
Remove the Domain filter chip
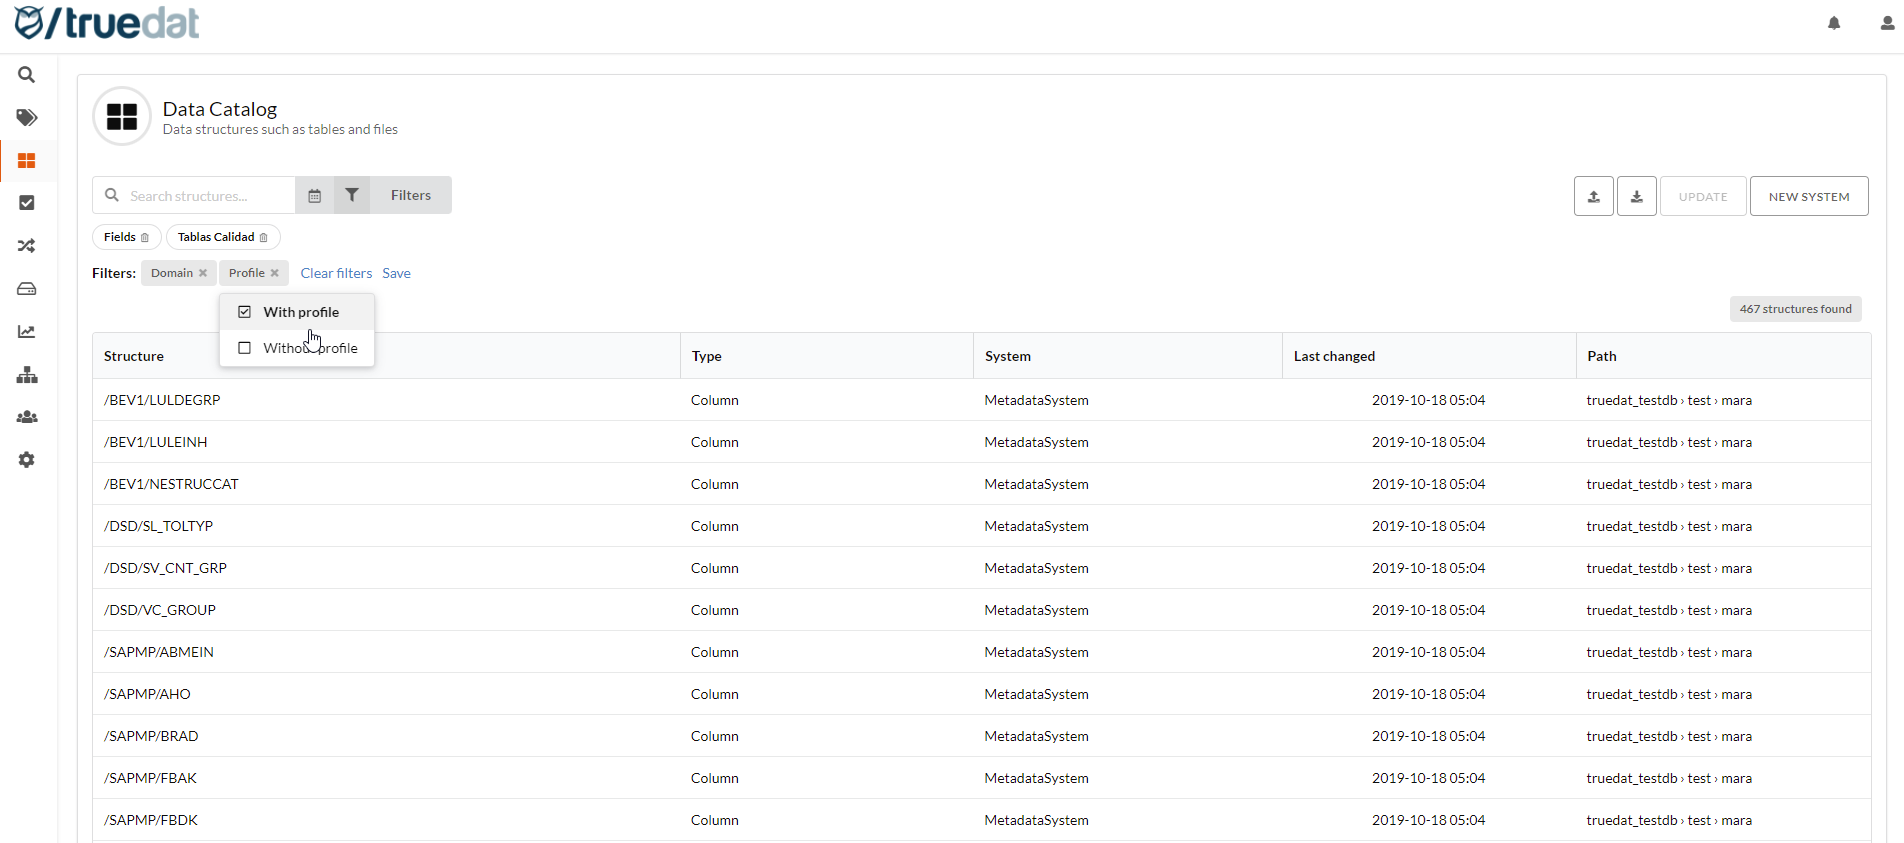coord(203,273)
